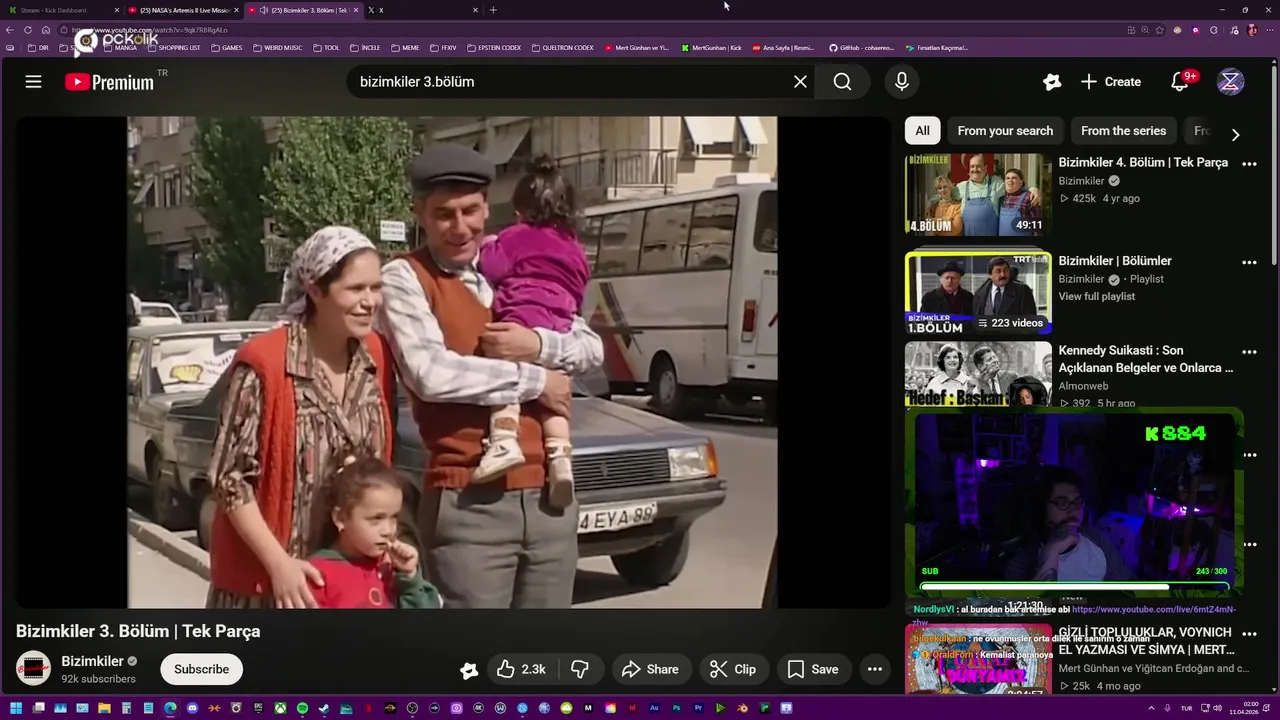Open options for Bizimkiler | Bölümler playlist

pos(1249,263)
